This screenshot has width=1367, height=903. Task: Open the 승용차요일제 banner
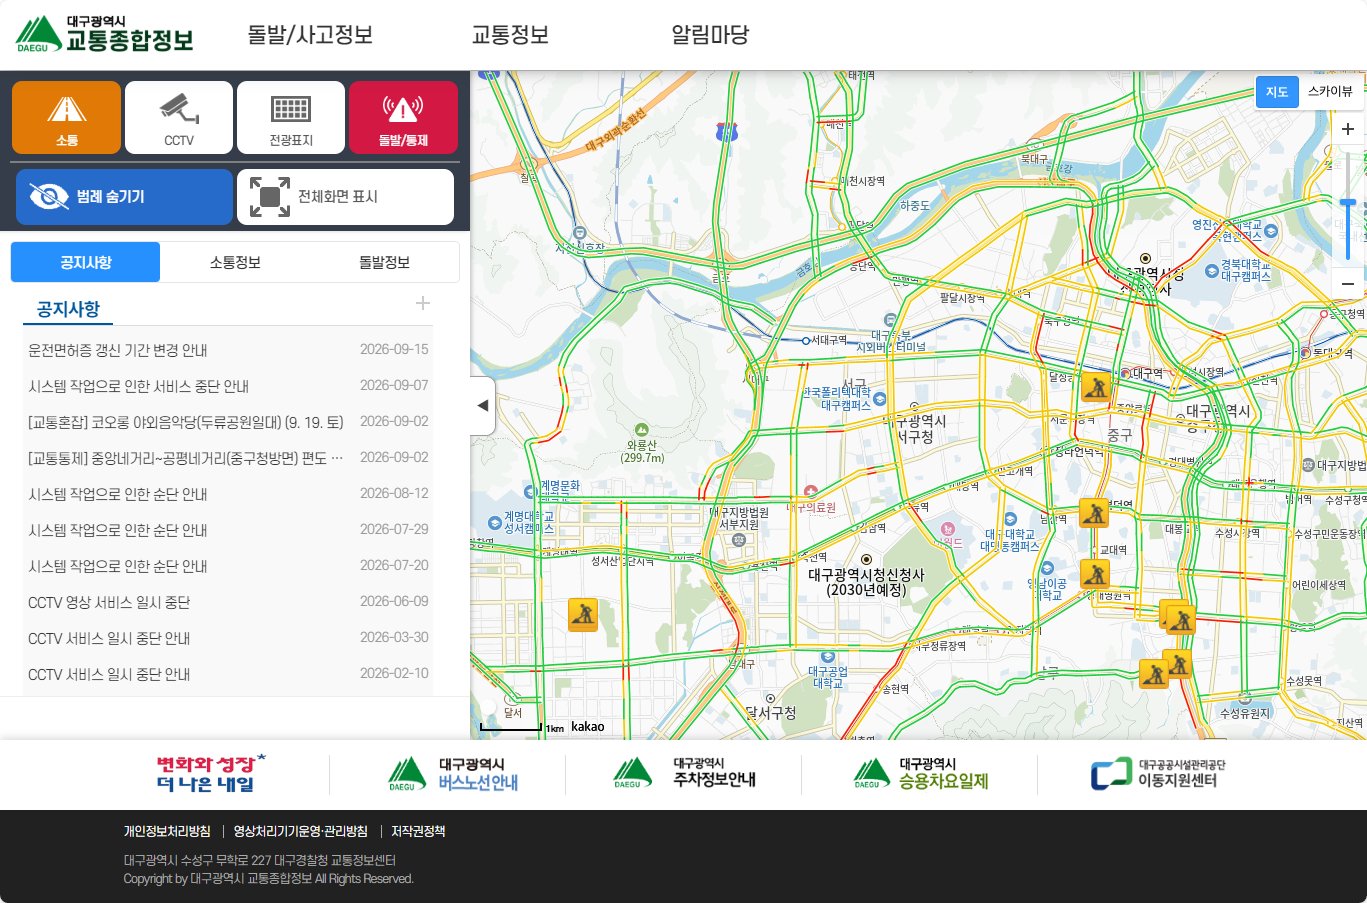click(921, 774)
